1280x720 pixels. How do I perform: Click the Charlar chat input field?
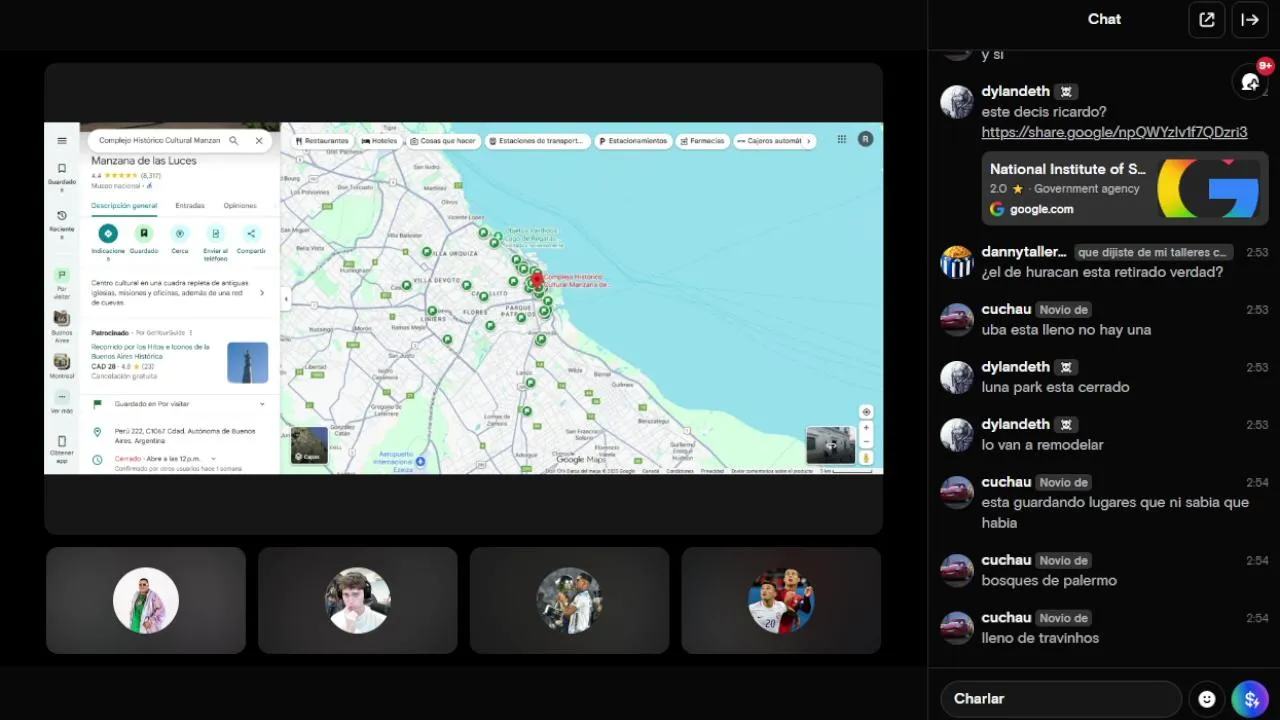(x=1061, y=699)
